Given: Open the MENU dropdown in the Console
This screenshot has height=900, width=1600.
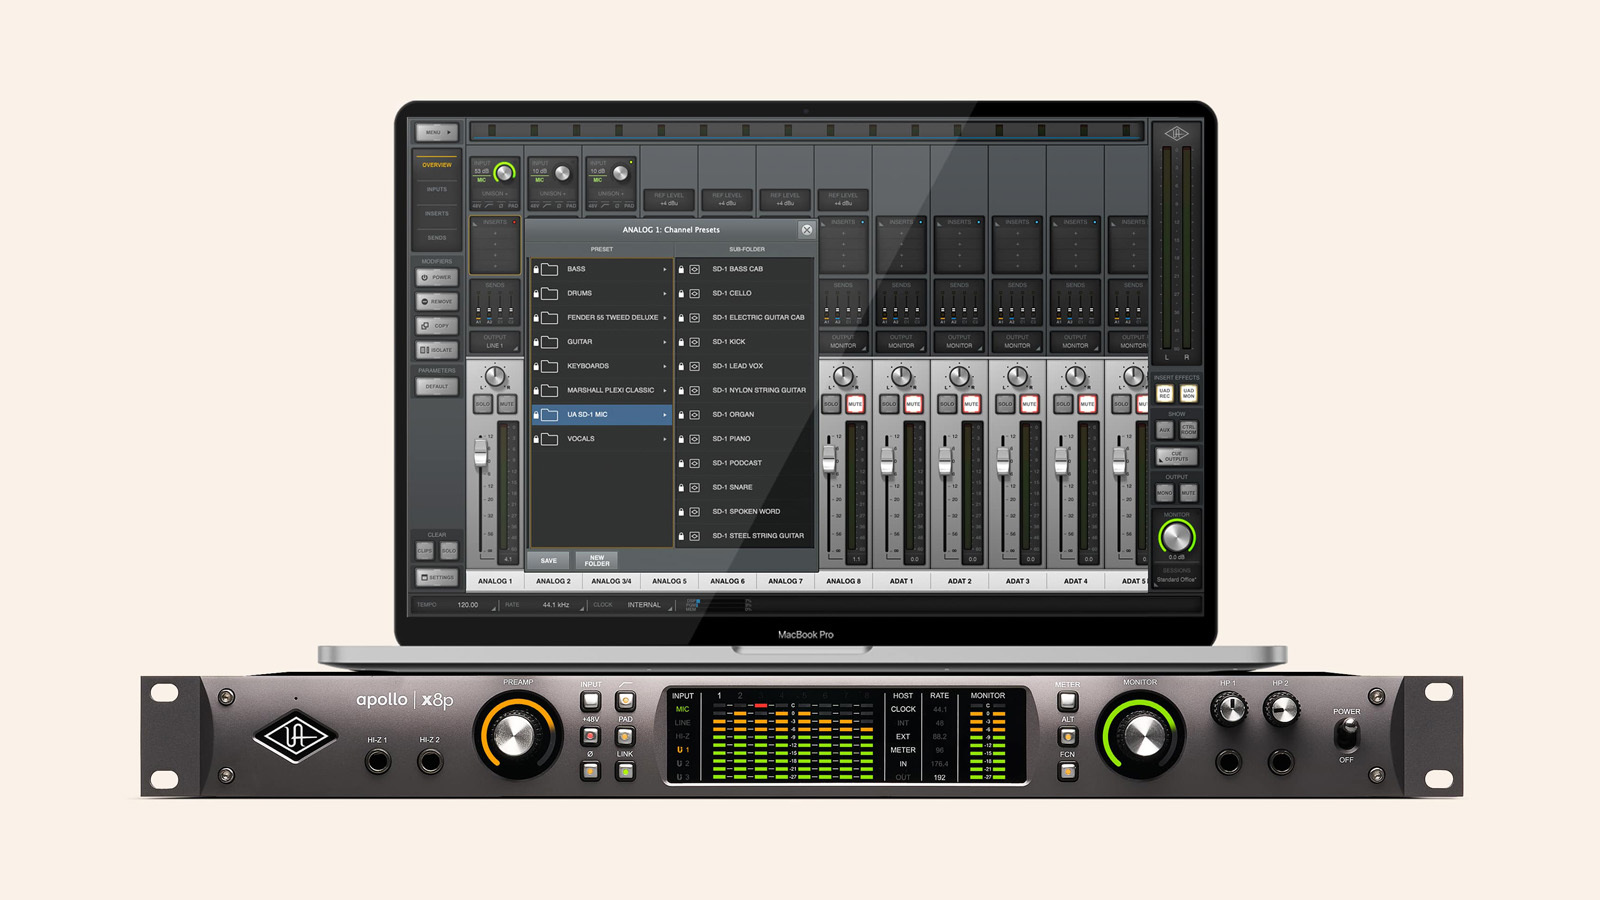Looking at the screenshot, I should [x=437, y=132].
